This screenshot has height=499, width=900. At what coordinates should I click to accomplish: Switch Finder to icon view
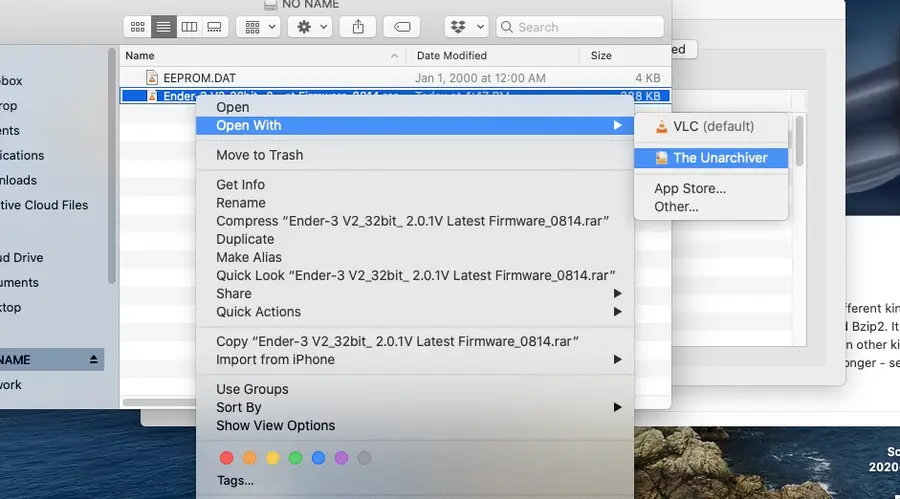pyautogui.click(x=138, y=27)
